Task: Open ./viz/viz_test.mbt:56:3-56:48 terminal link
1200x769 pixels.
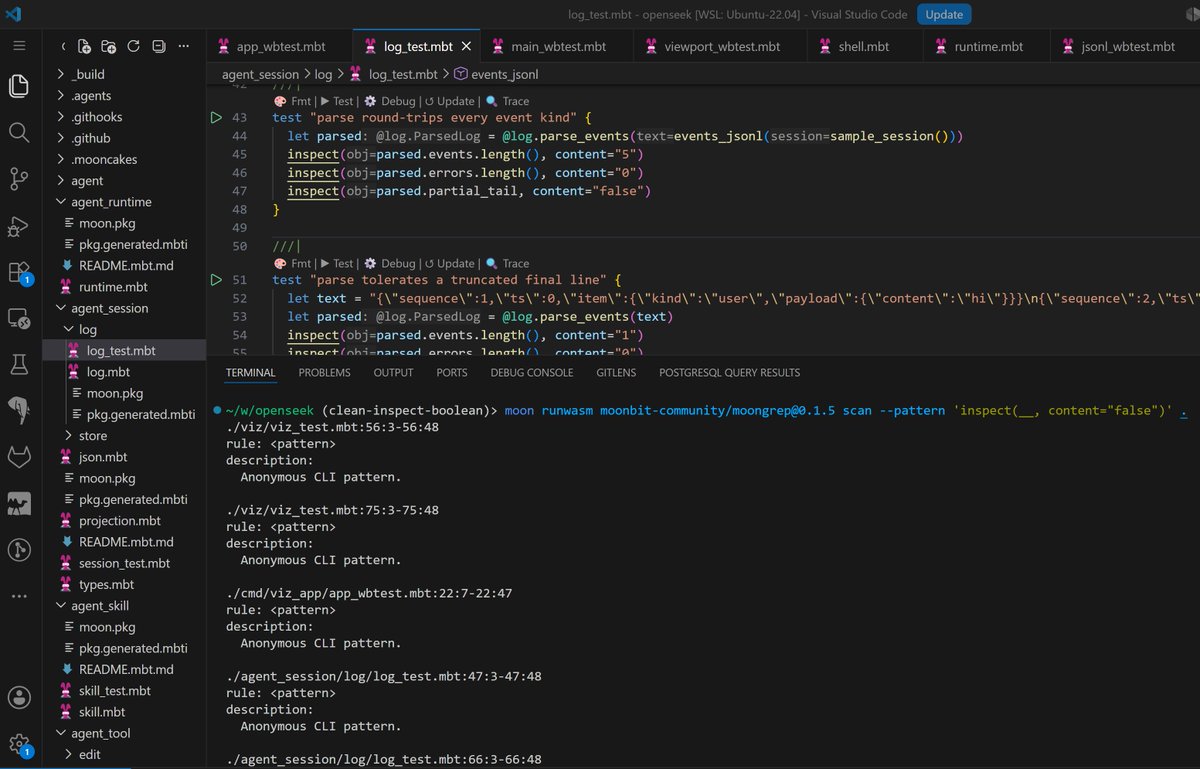Action: pos(332,427)
